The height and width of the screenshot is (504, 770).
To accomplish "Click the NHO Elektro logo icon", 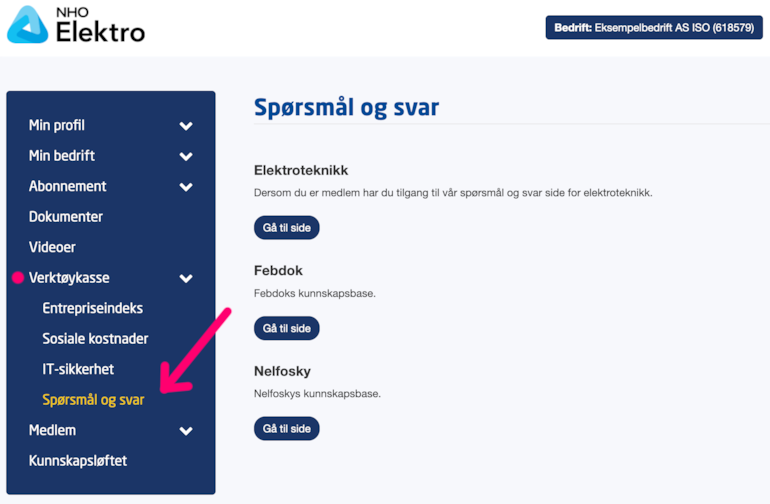I will tap(28, 25).
